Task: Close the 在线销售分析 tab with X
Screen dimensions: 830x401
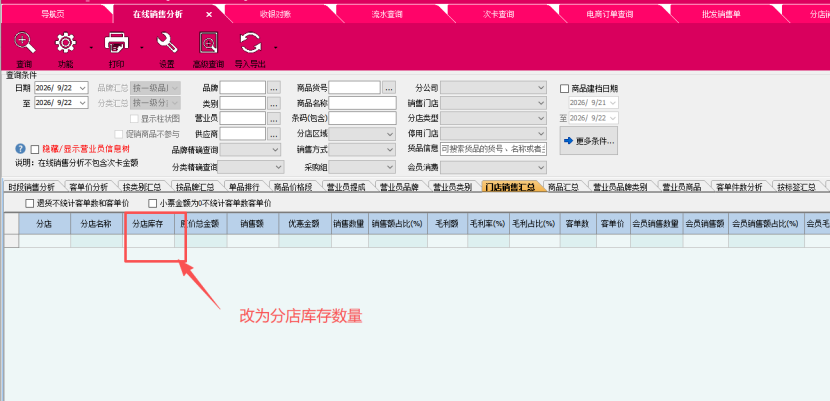Action: (x=209, y=15)
